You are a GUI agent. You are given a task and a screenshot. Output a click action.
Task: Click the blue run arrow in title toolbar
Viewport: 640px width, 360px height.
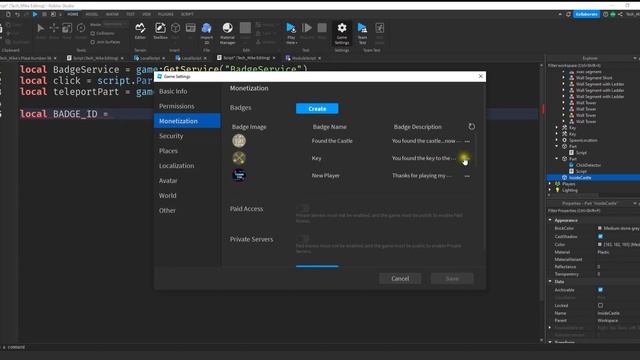tap(35, 14)
